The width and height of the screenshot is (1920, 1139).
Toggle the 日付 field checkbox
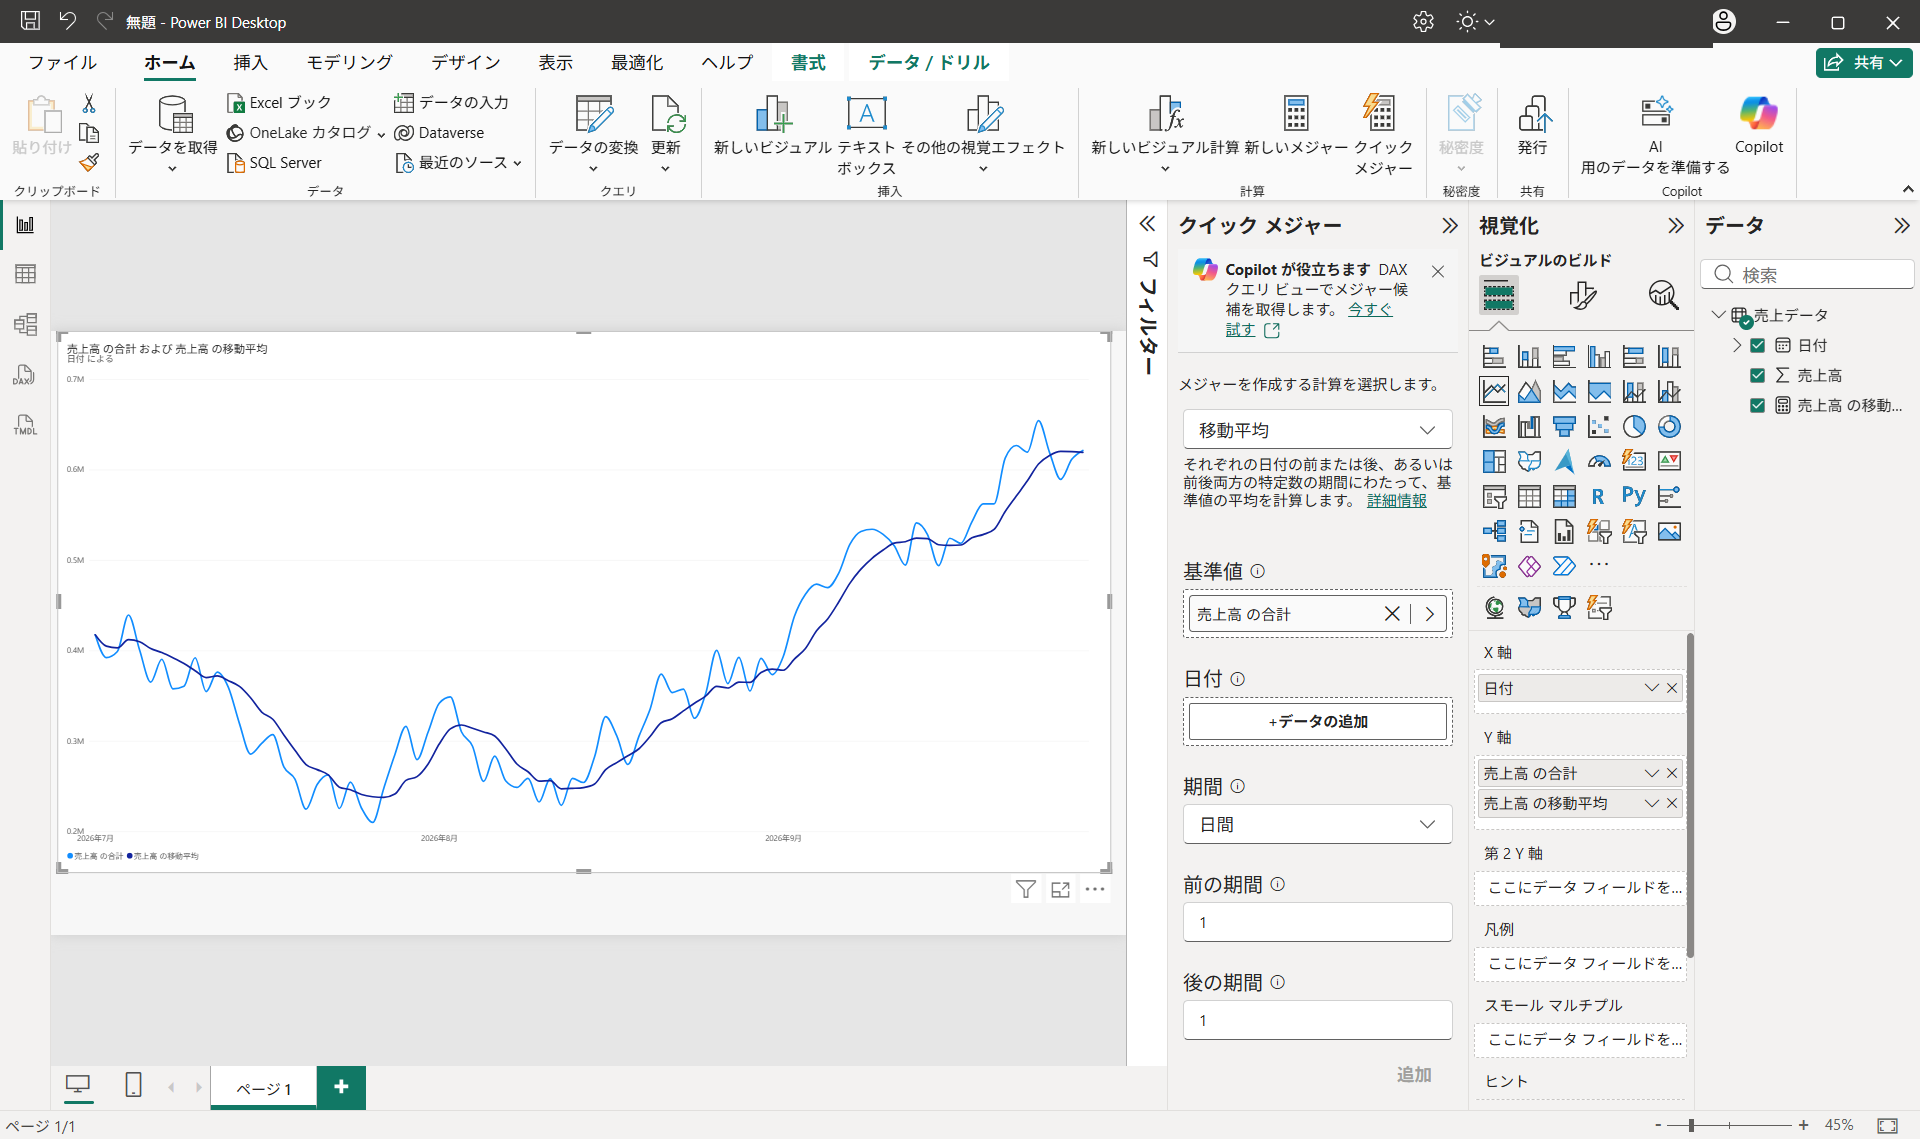(x=1757, y=345)
